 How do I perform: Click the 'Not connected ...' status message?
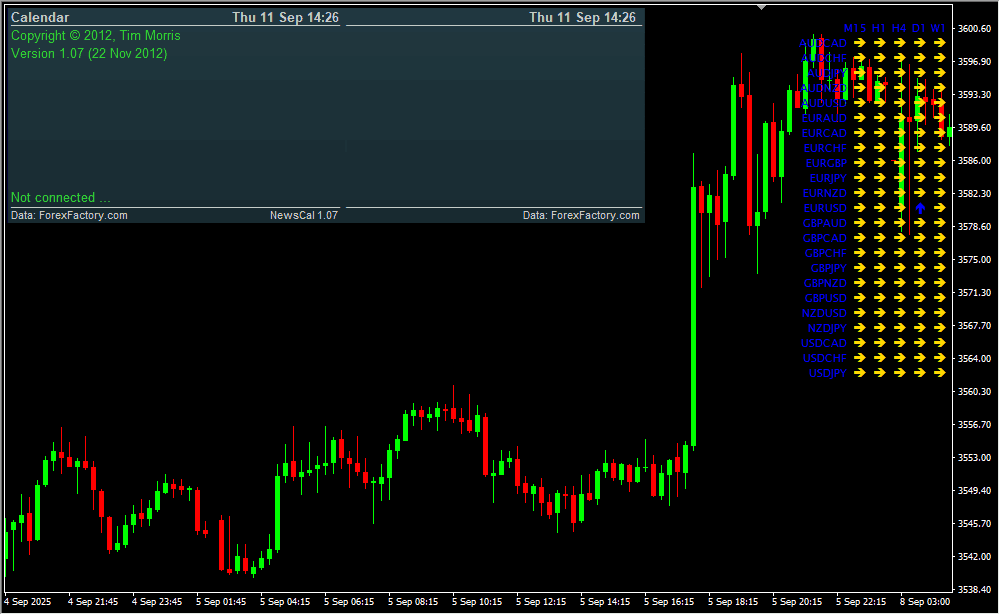click(x=60, y=197)
